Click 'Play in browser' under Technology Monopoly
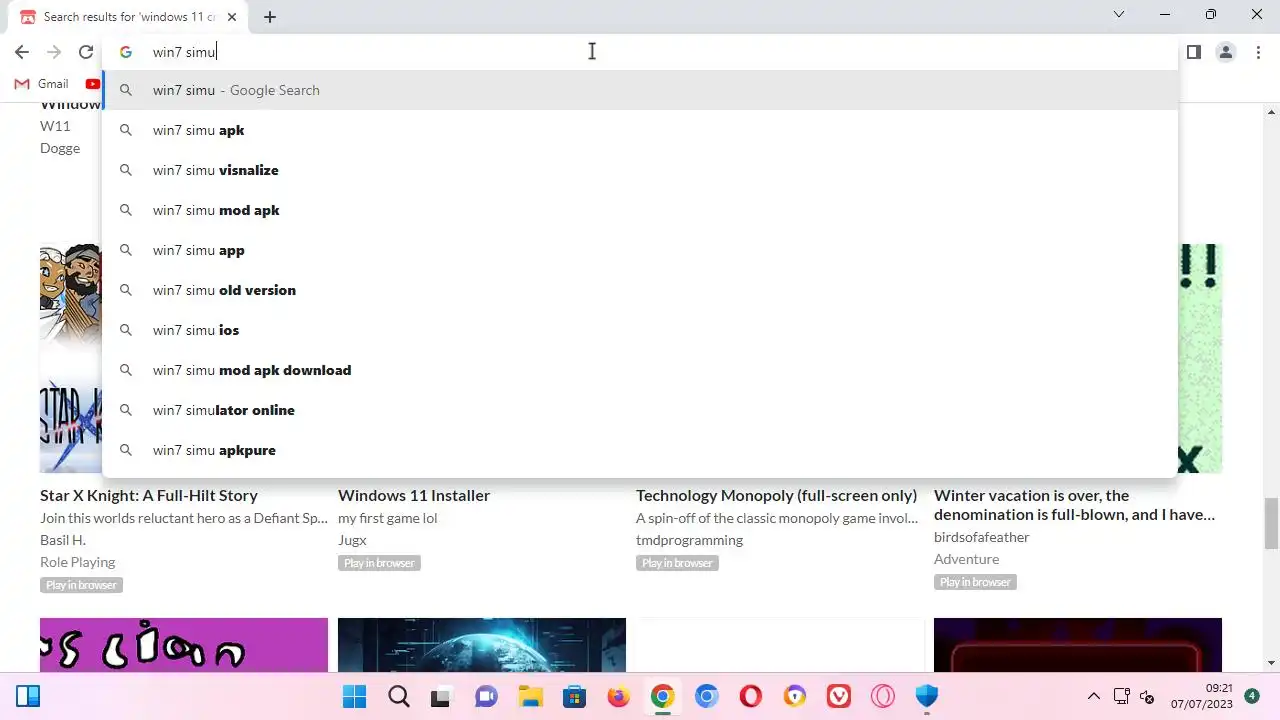 [677, 563]
